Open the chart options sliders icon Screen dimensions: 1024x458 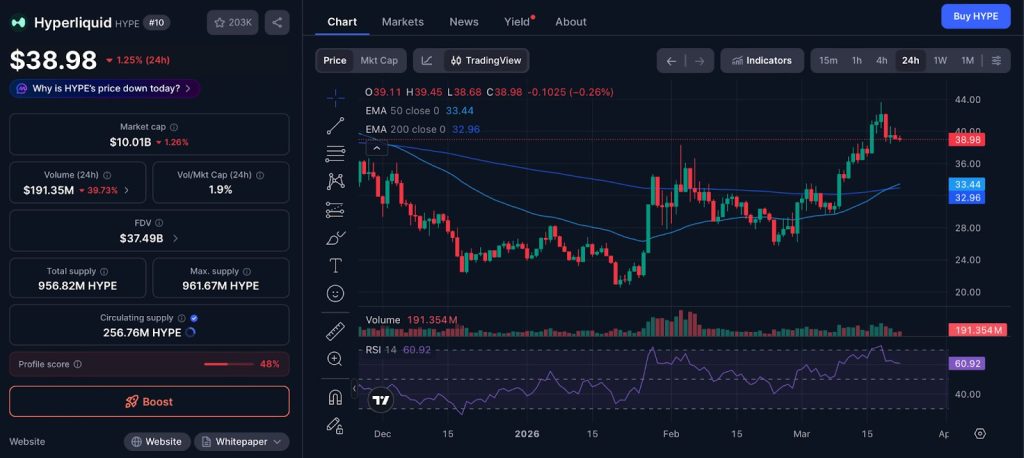pos(997,61)
